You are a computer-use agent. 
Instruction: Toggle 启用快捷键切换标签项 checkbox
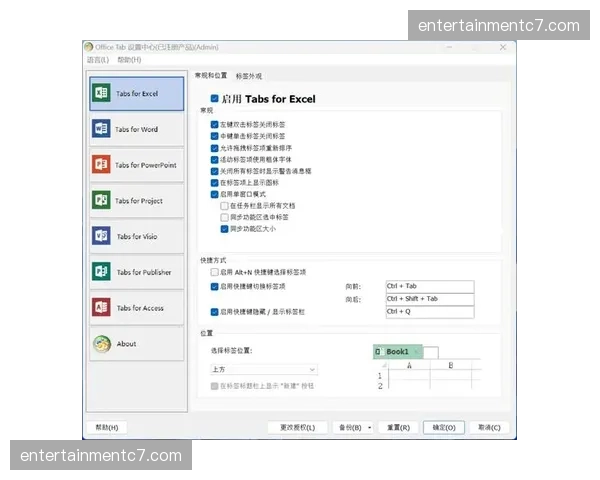pos(215,286)
